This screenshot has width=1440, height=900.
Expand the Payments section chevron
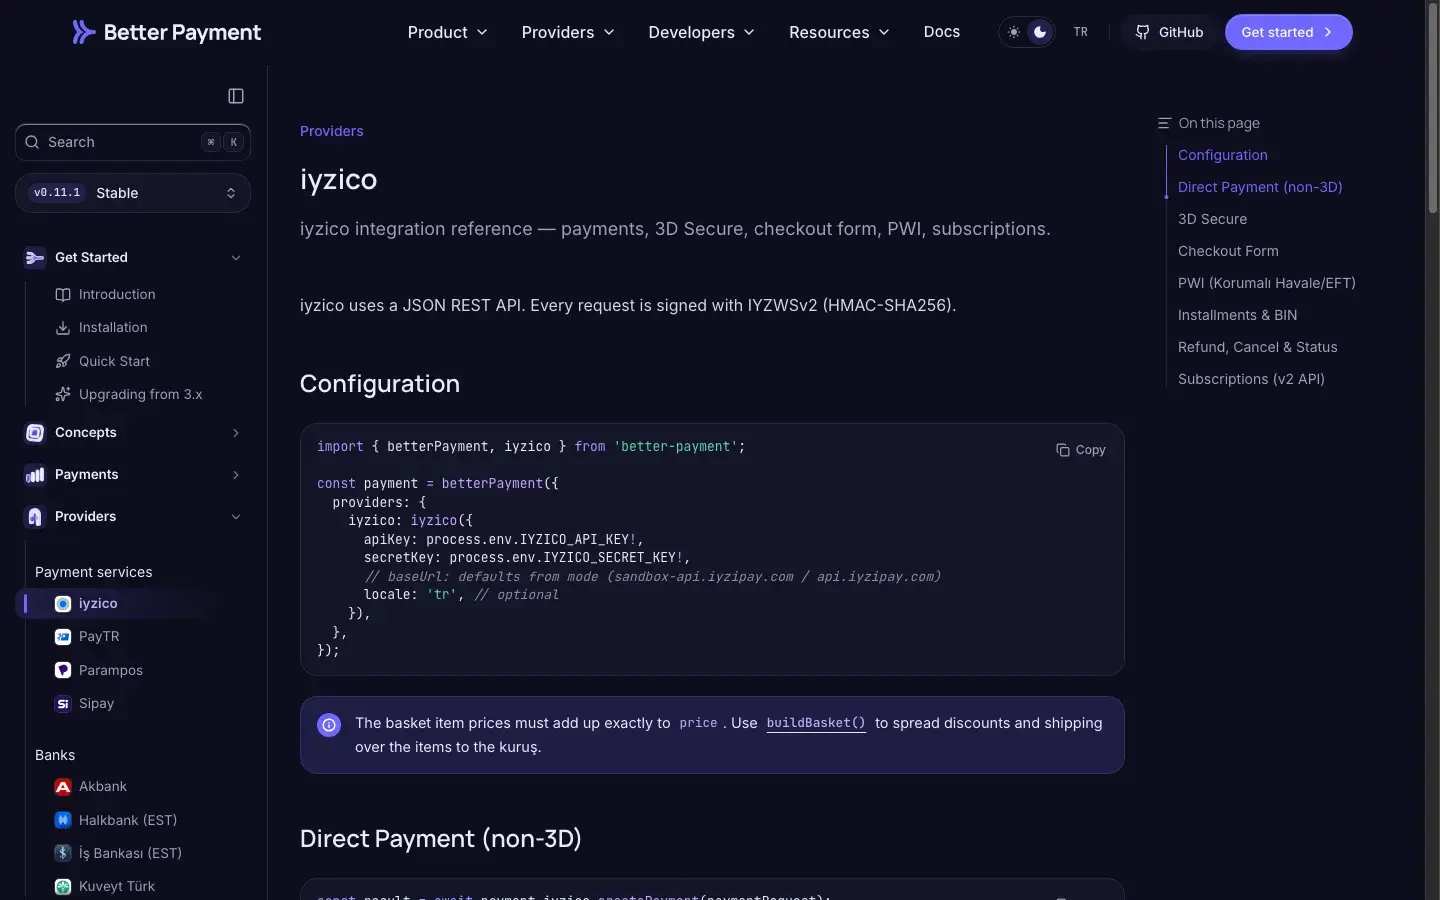pyautogui.click(x=236, y=475)
